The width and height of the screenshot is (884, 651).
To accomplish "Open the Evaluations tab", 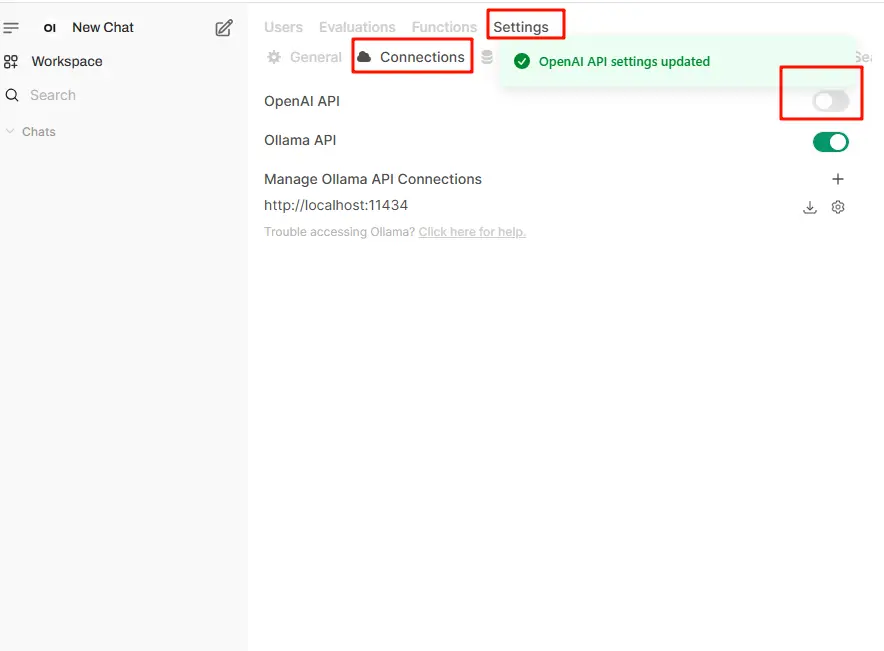I will pyautogui.click(x=357, y=27).
